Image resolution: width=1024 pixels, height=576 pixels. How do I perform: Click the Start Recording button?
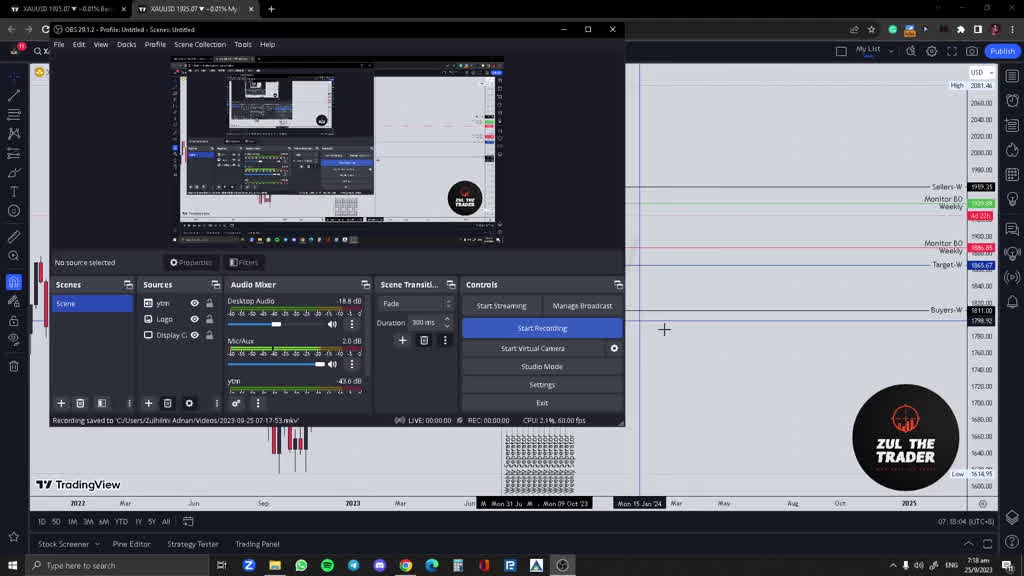[542, 328]
